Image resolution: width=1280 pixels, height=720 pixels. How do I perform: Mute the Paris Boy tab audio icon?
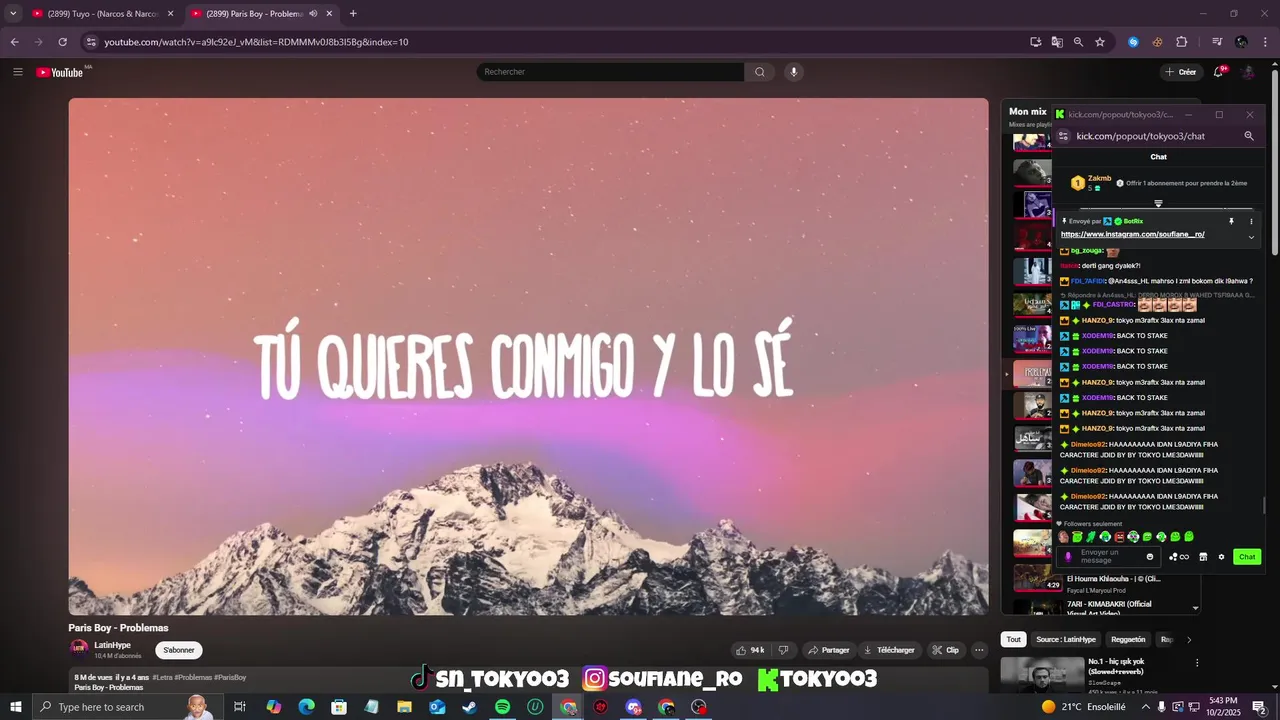click(x=313, y=14)
